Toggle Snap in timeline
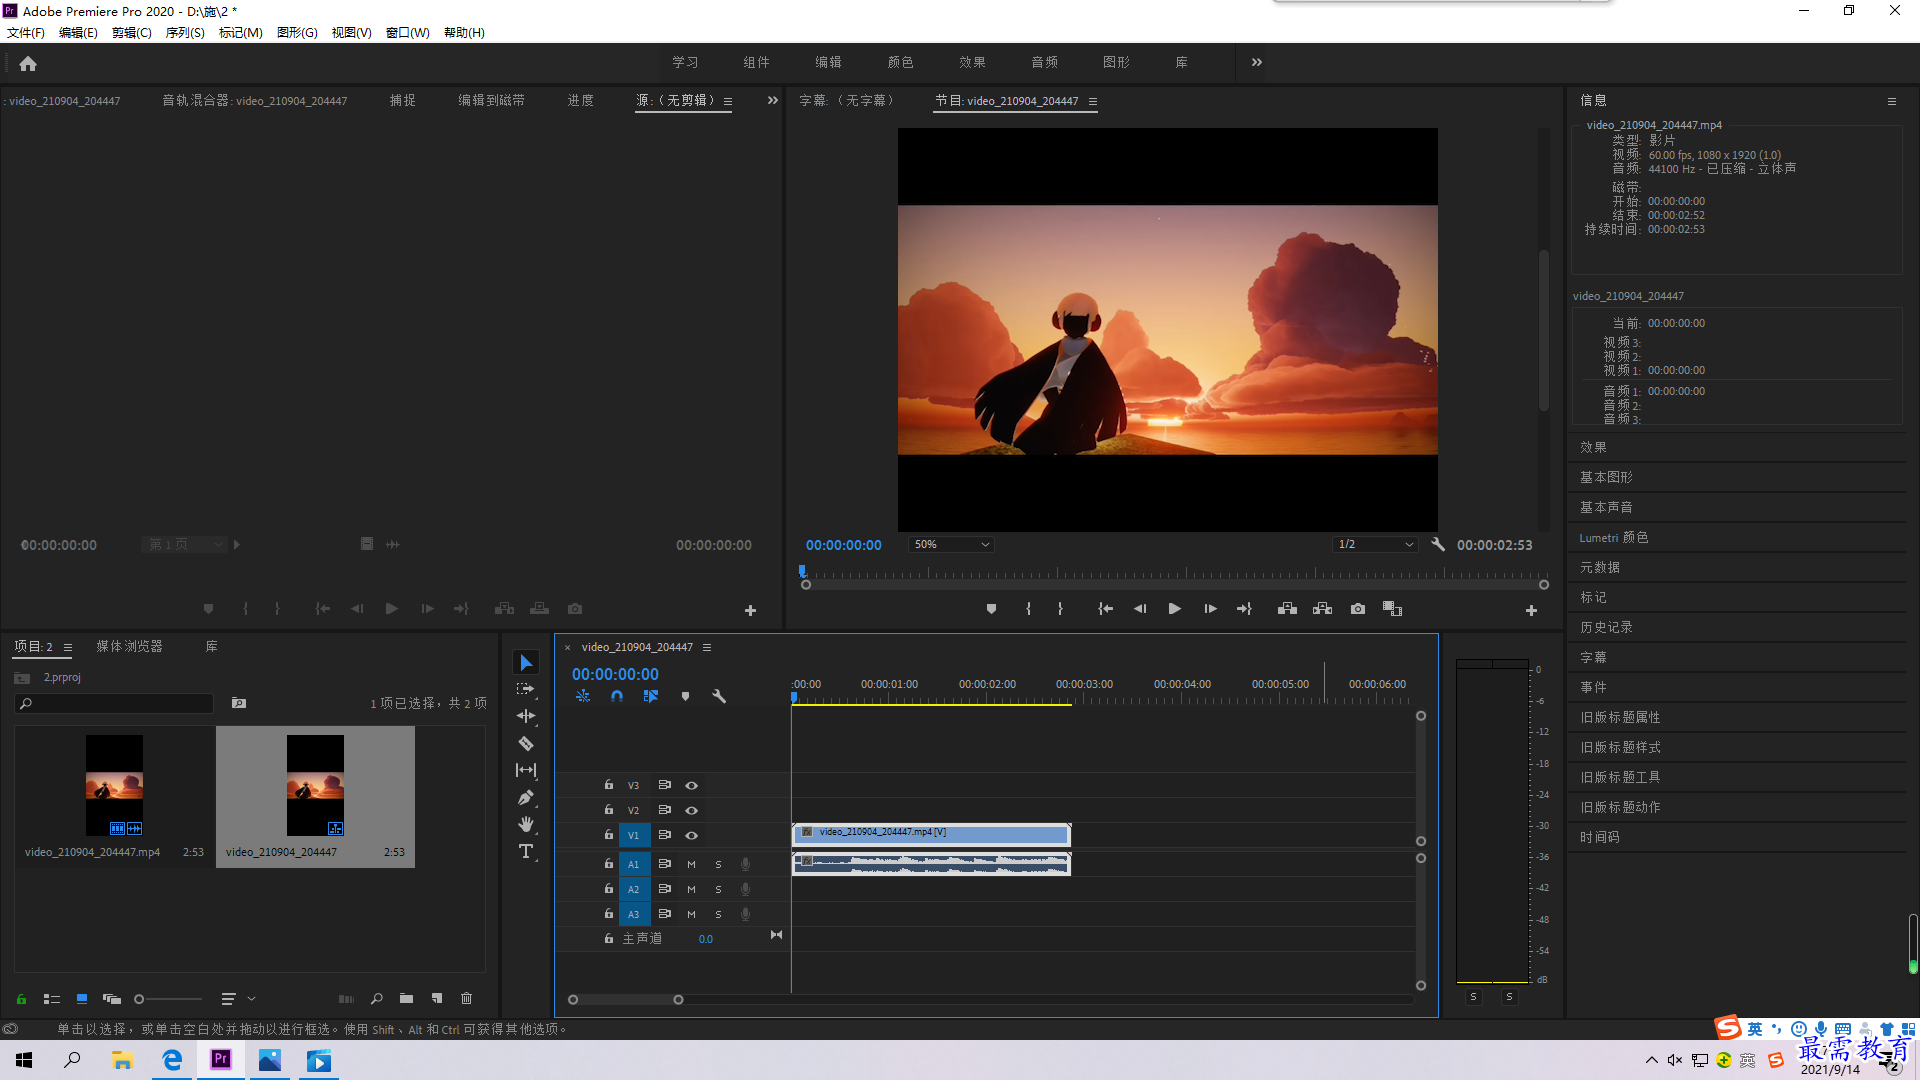This screenshot has height=1080, width=1920. tap(617, 696)
